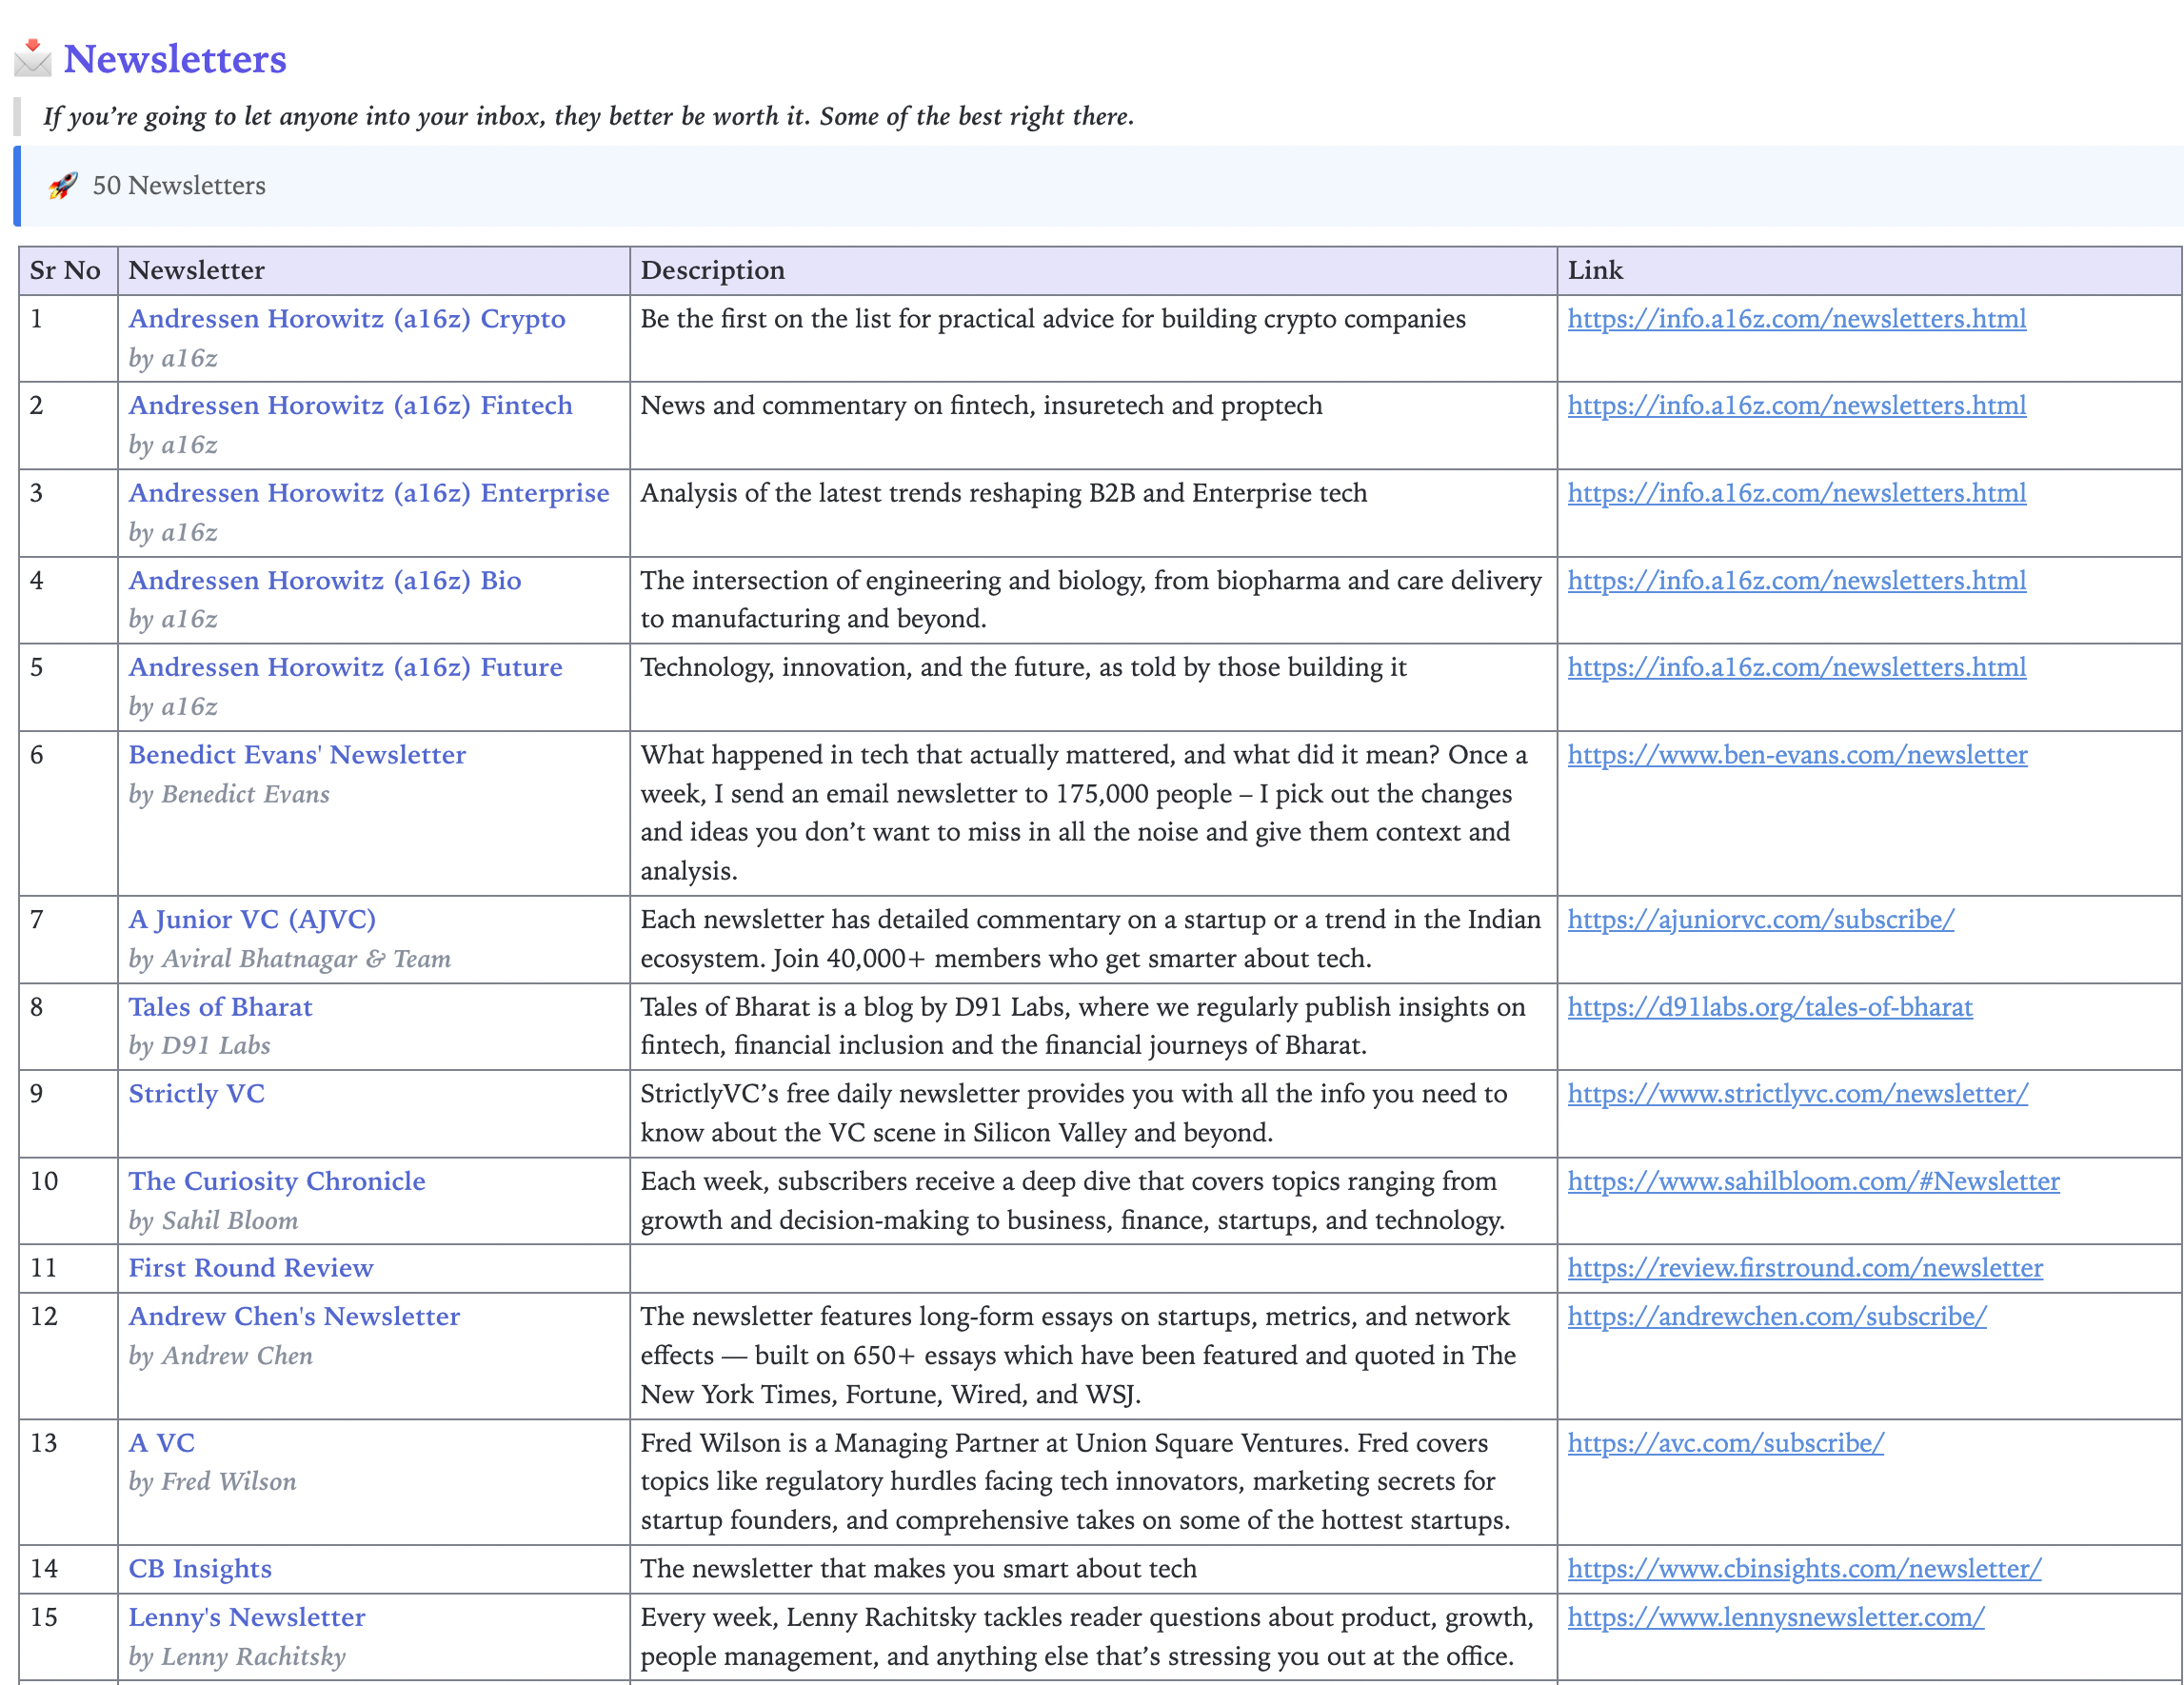This screenshot has height=1685, width=2184.
Task: Follow the ben-evans.com/newsletter URL
Action: [x=1798, y=755]
